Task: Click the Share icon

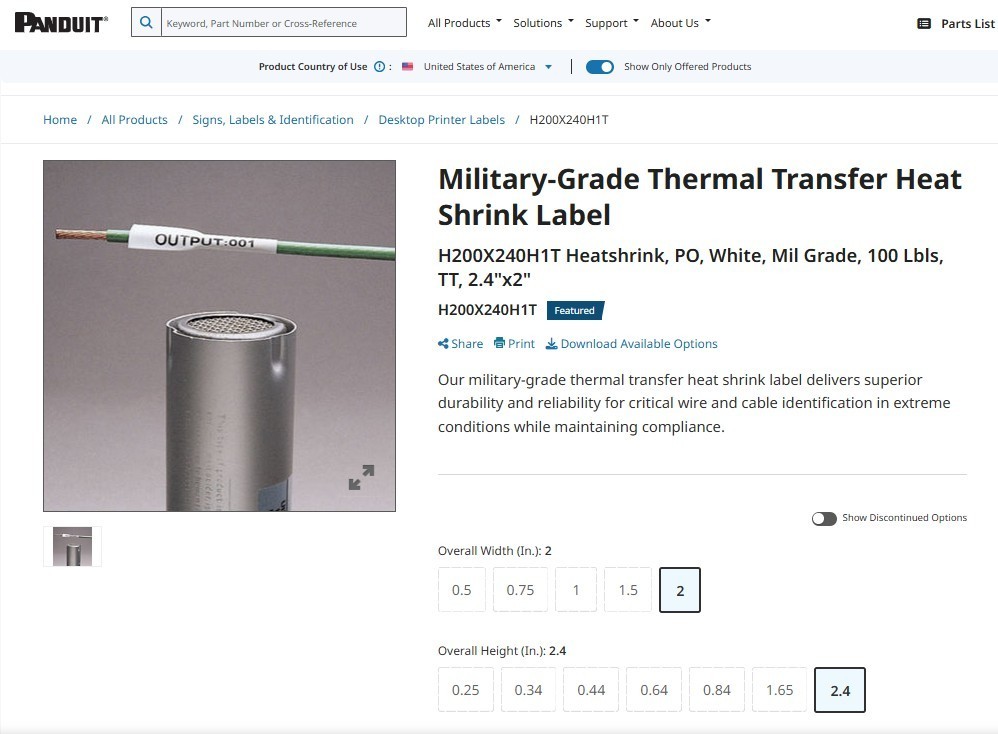Action: (x=443, y=344)
